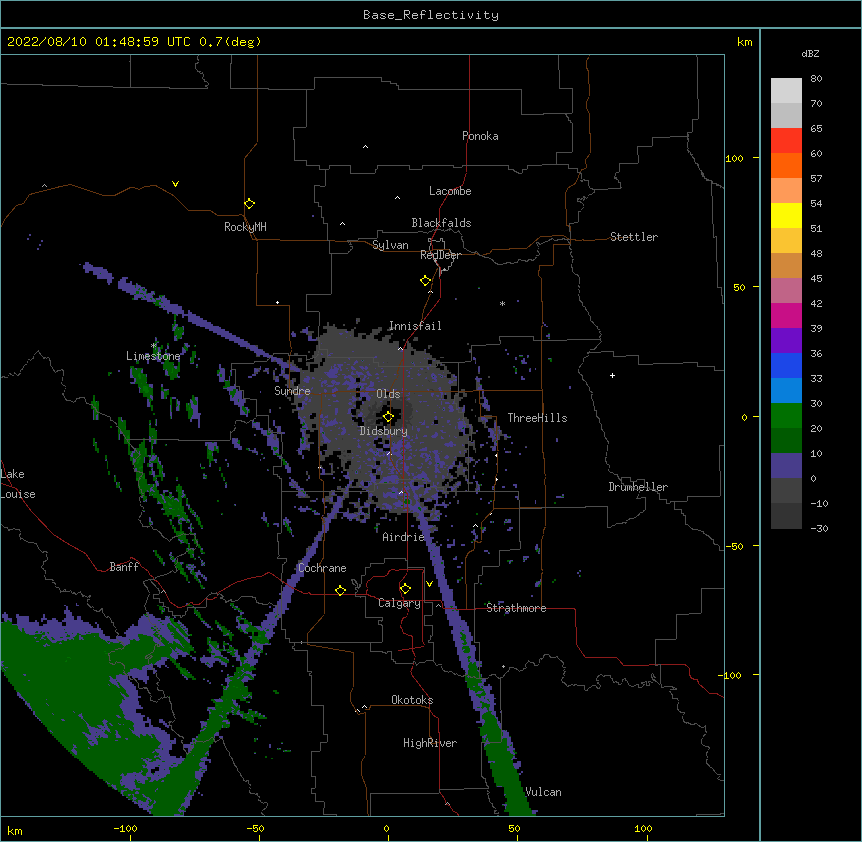Select the blue 33-36 dBZ legend swatch
The image size is (862, 842).
point(786,365)
